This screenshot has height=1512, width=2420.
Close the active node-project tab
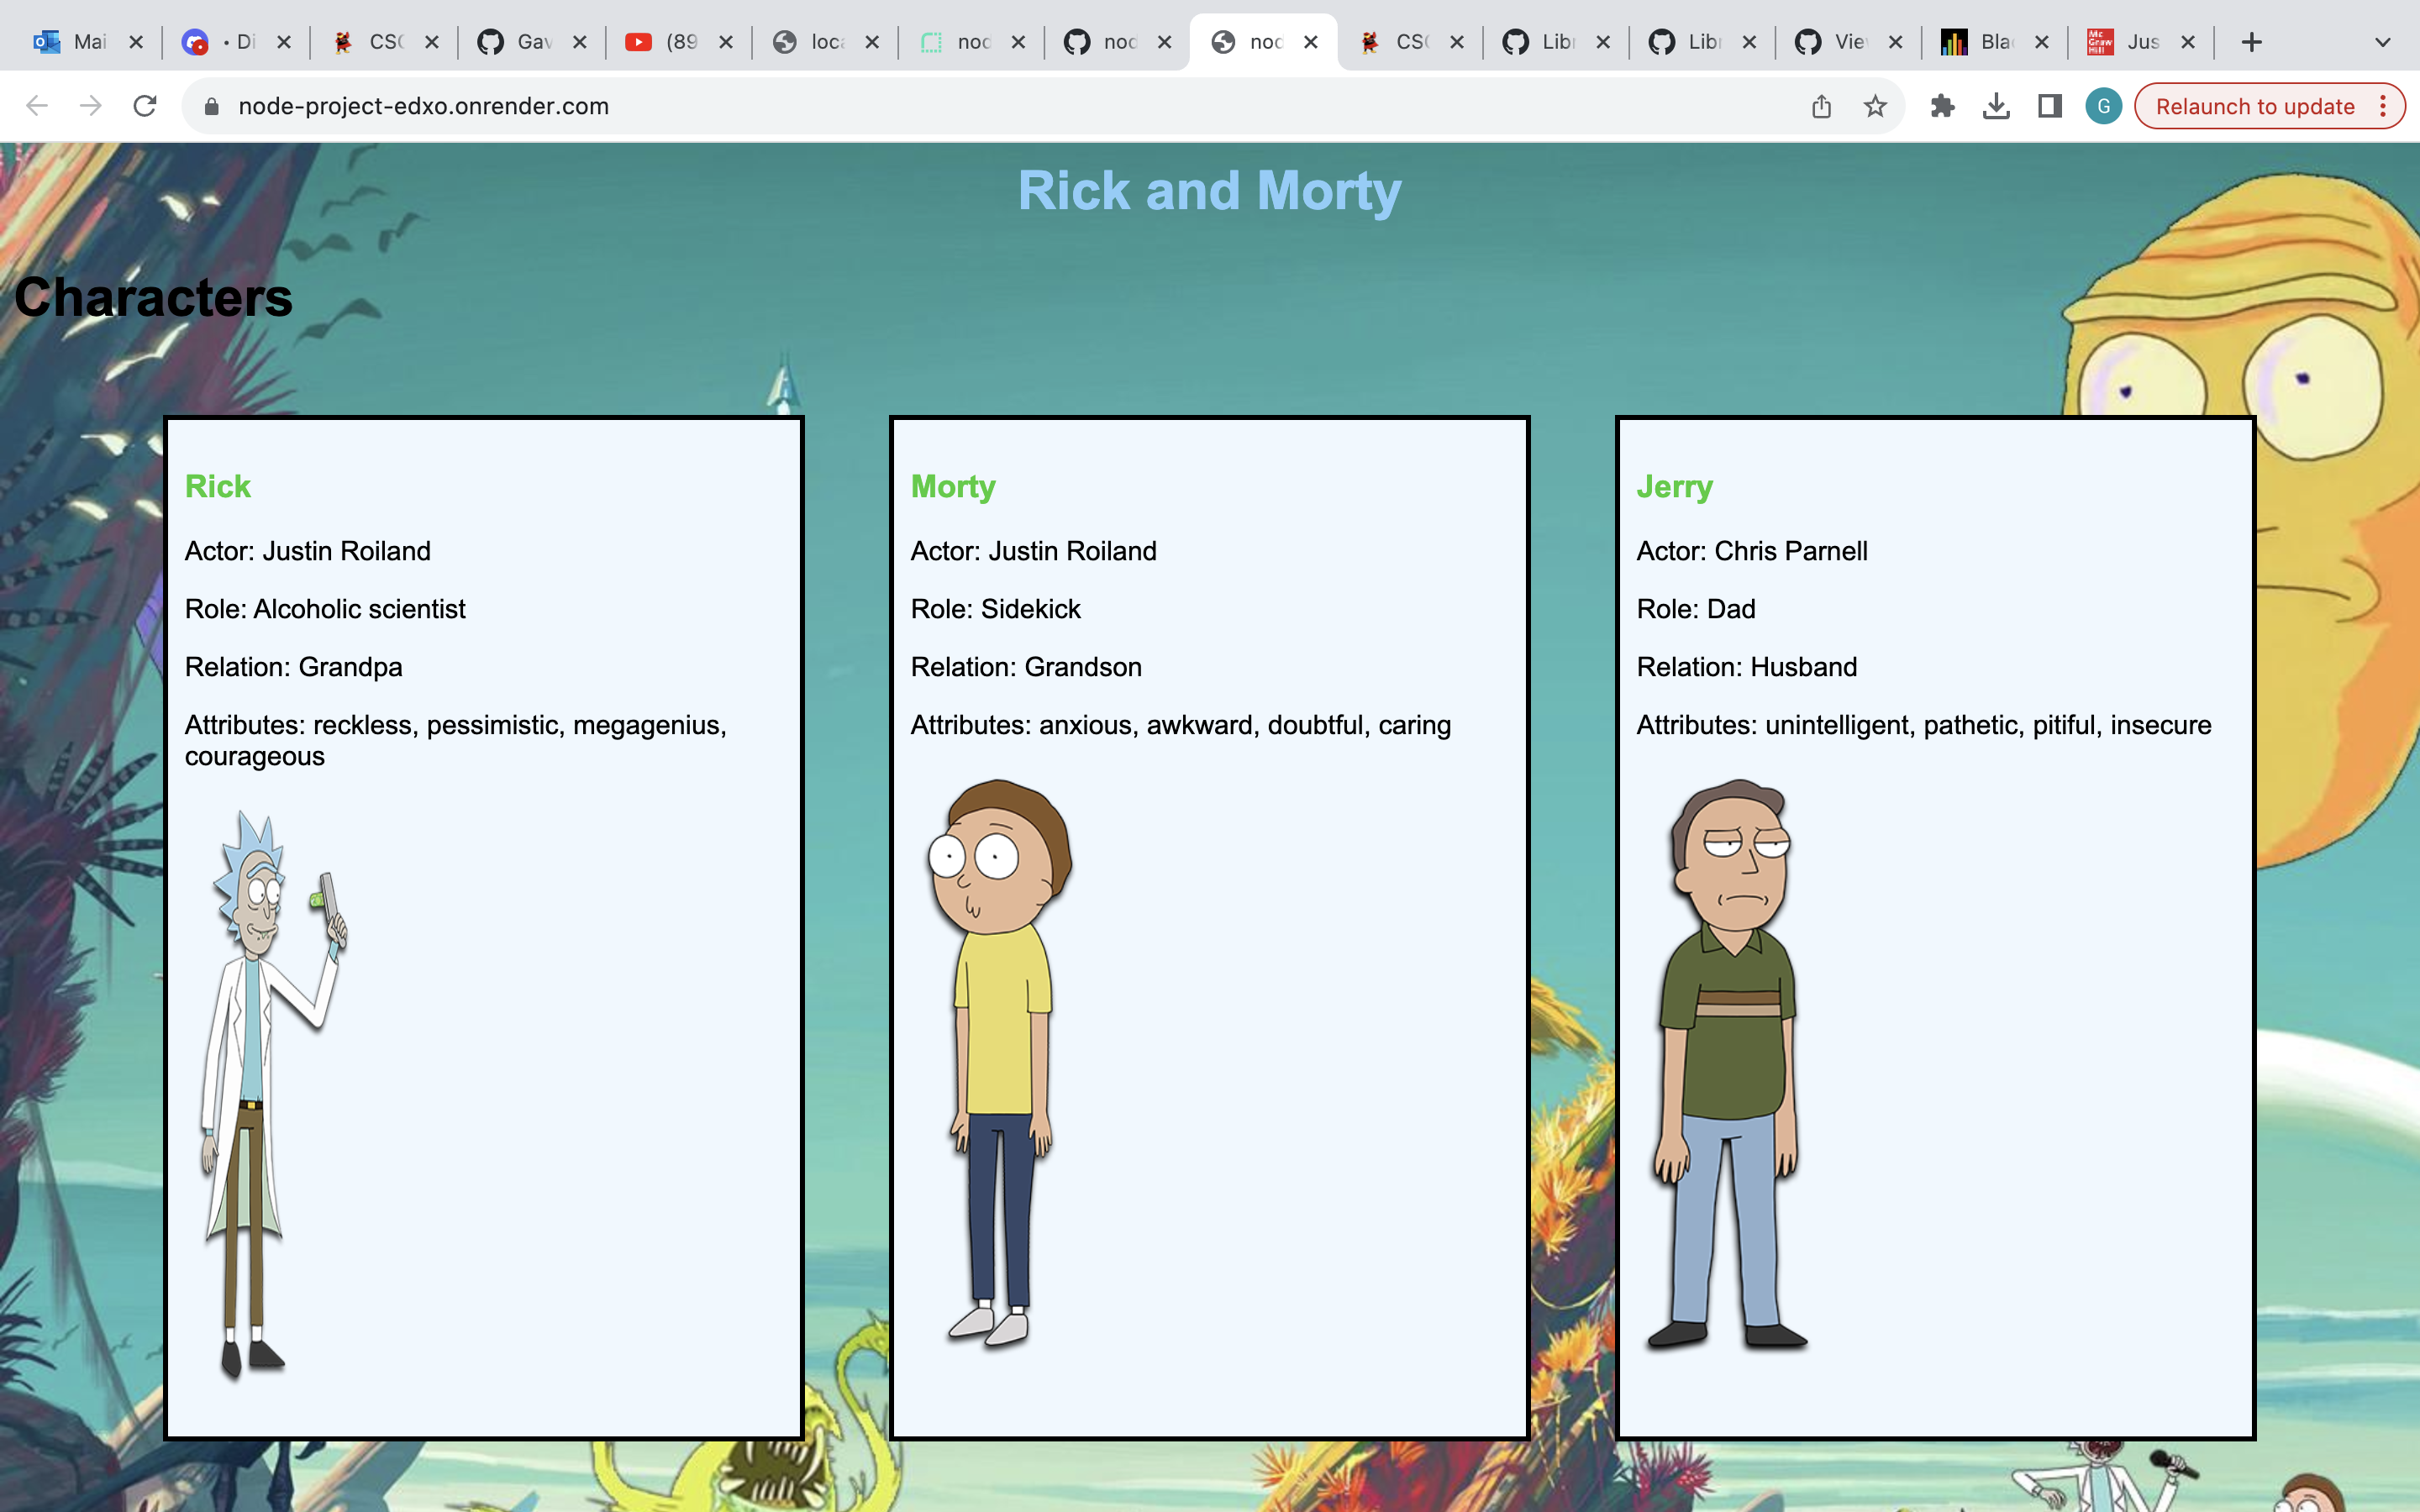(1311, 42)
